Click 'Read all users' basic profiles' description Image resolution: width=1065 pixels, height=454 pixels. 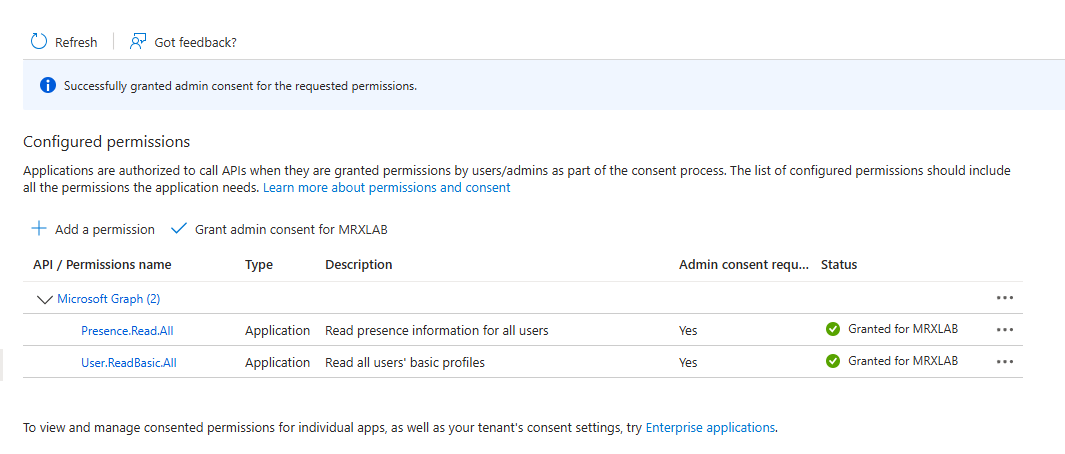[405, 363]
